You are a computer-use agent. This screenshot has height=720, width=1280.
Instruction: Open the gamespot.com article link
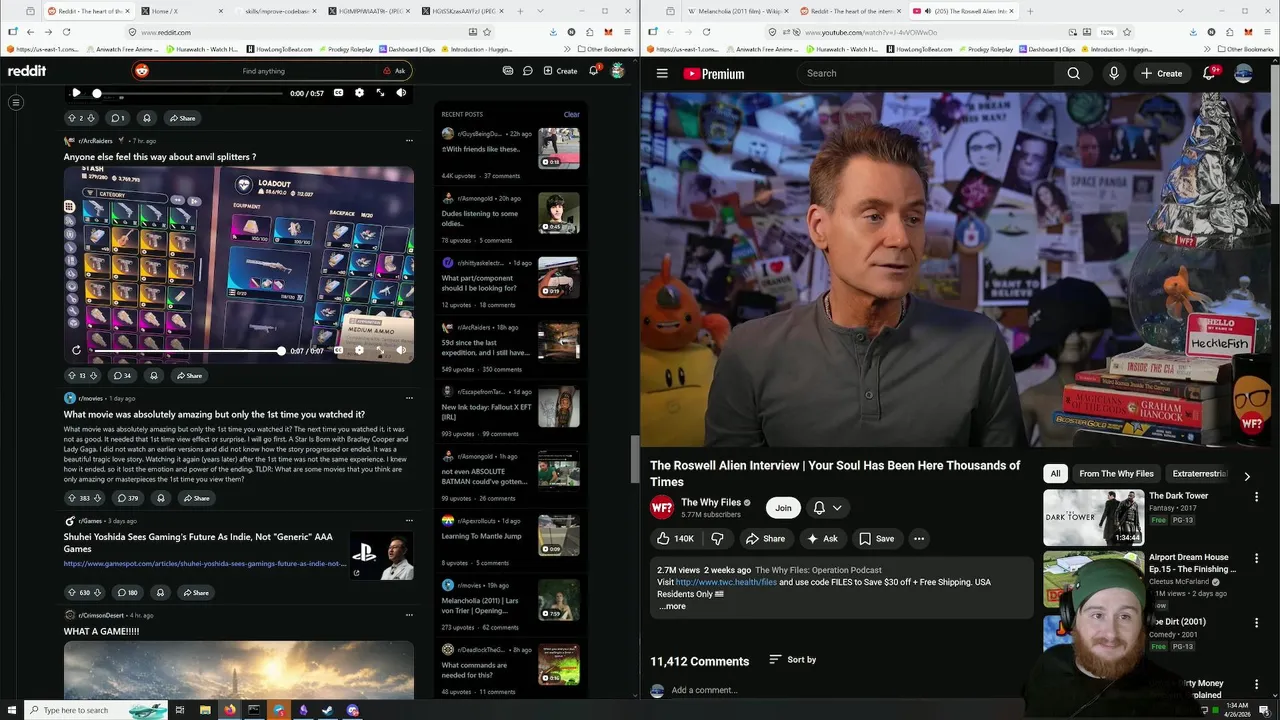coord(205,563)
